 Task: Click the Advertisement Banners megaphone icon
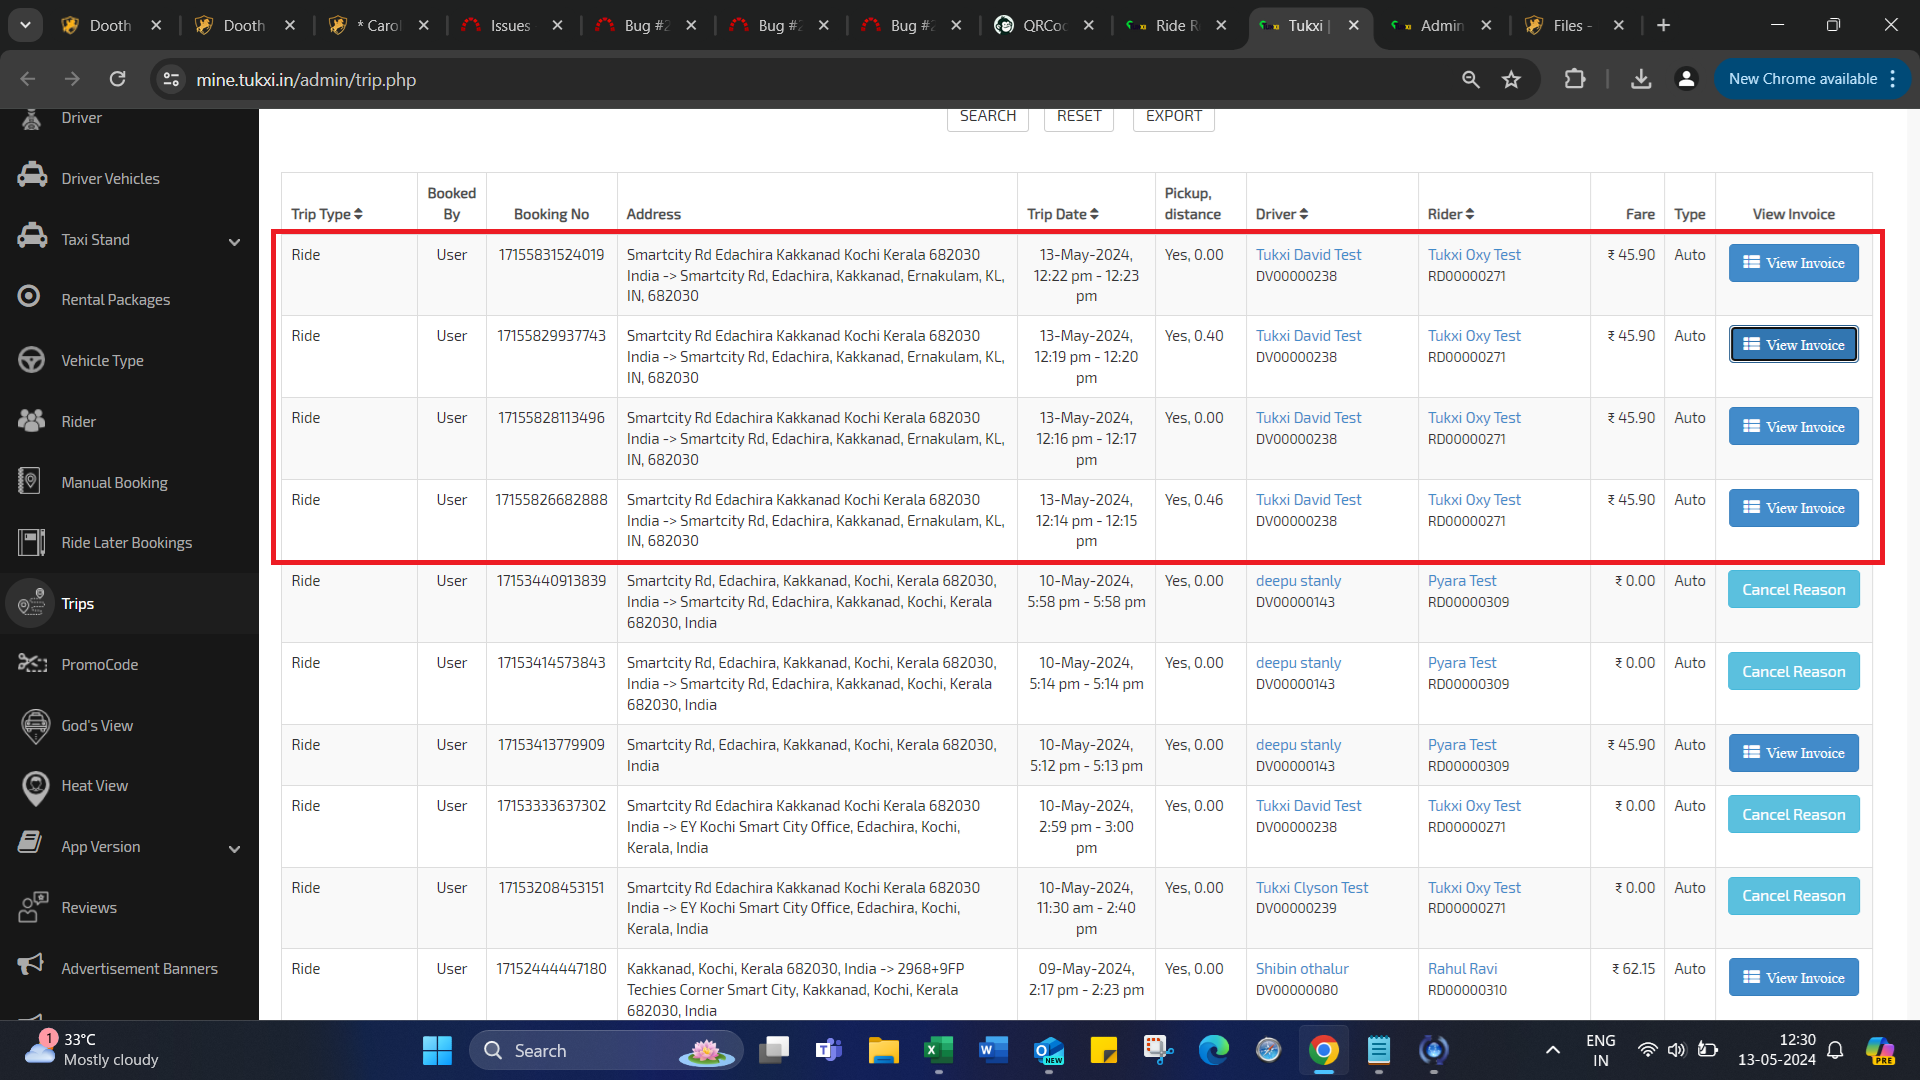click(32, 965)
